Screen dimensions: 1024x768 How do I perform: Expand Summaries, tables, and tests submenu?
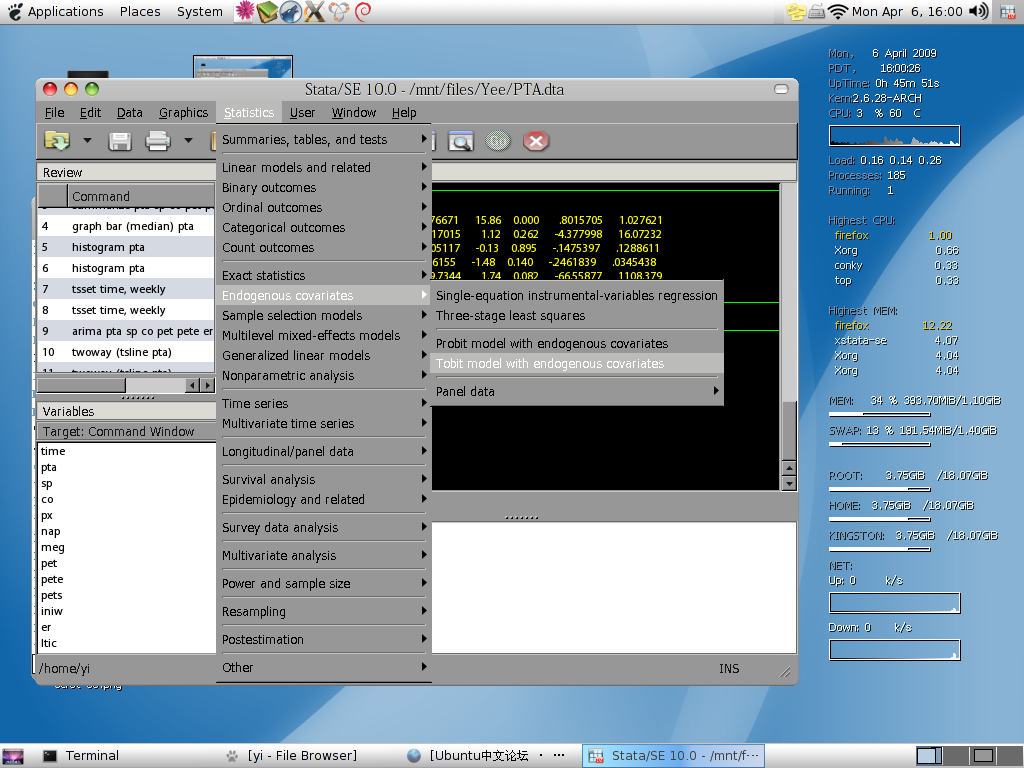[x=324, y=139]
